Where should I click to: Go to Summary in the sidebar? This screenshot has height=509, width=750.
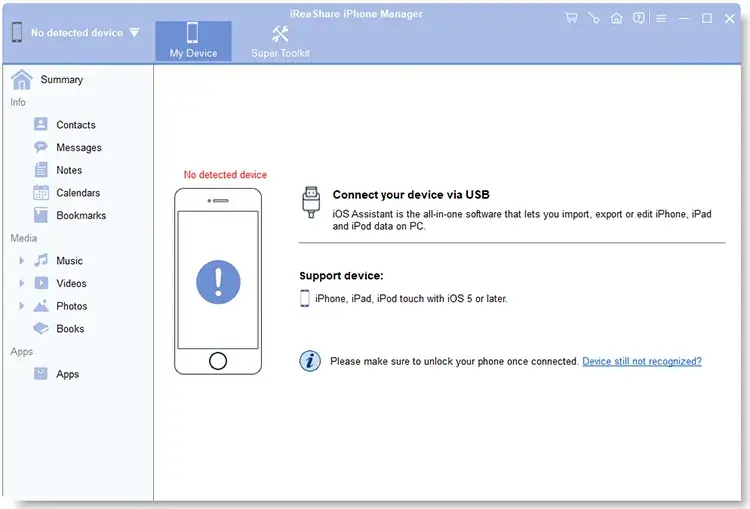click(61, 80)
